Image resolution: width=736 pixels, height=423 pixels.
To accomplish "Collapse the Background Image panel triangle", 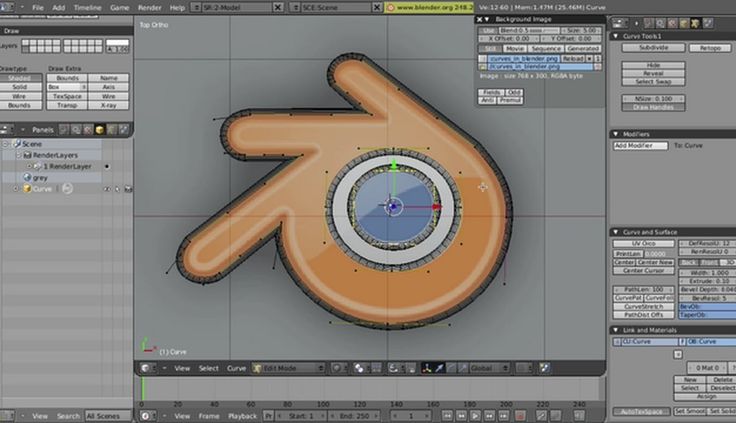I will 487,19.
